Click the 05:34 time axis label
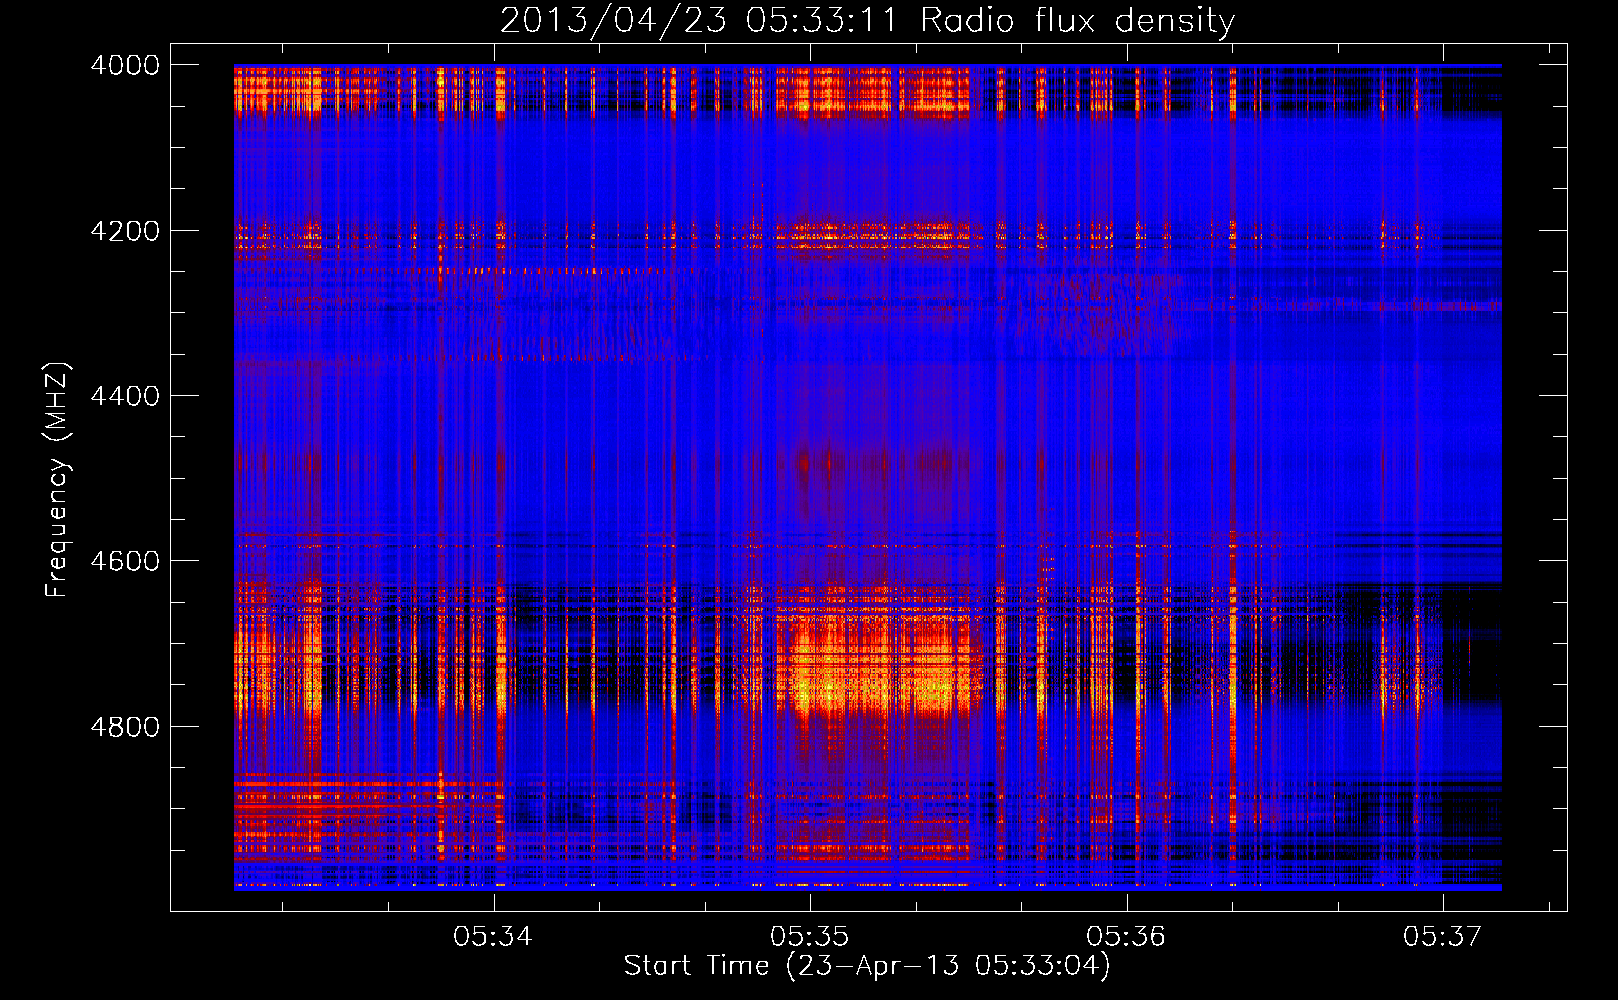Viewport: 1618px width, 1000px height. [x=493, y=936]
